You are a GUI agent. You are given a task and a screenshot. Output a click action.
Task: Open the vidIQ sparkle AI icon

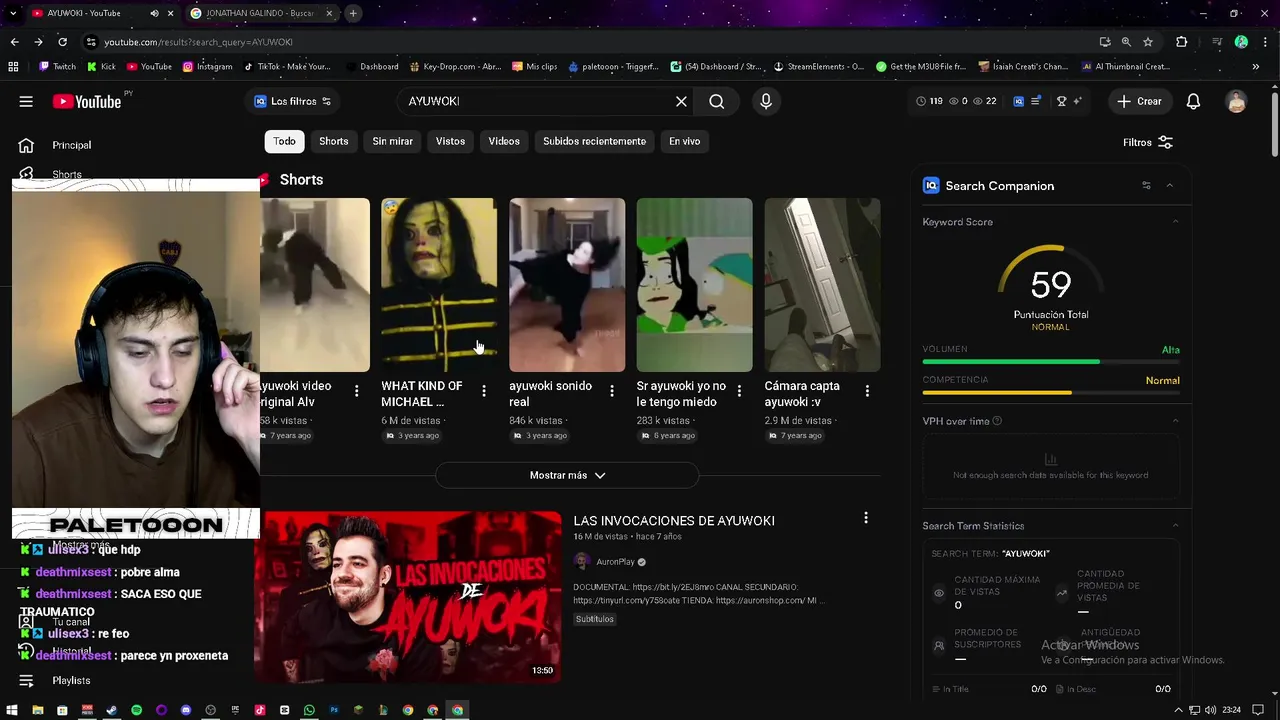1077,101
